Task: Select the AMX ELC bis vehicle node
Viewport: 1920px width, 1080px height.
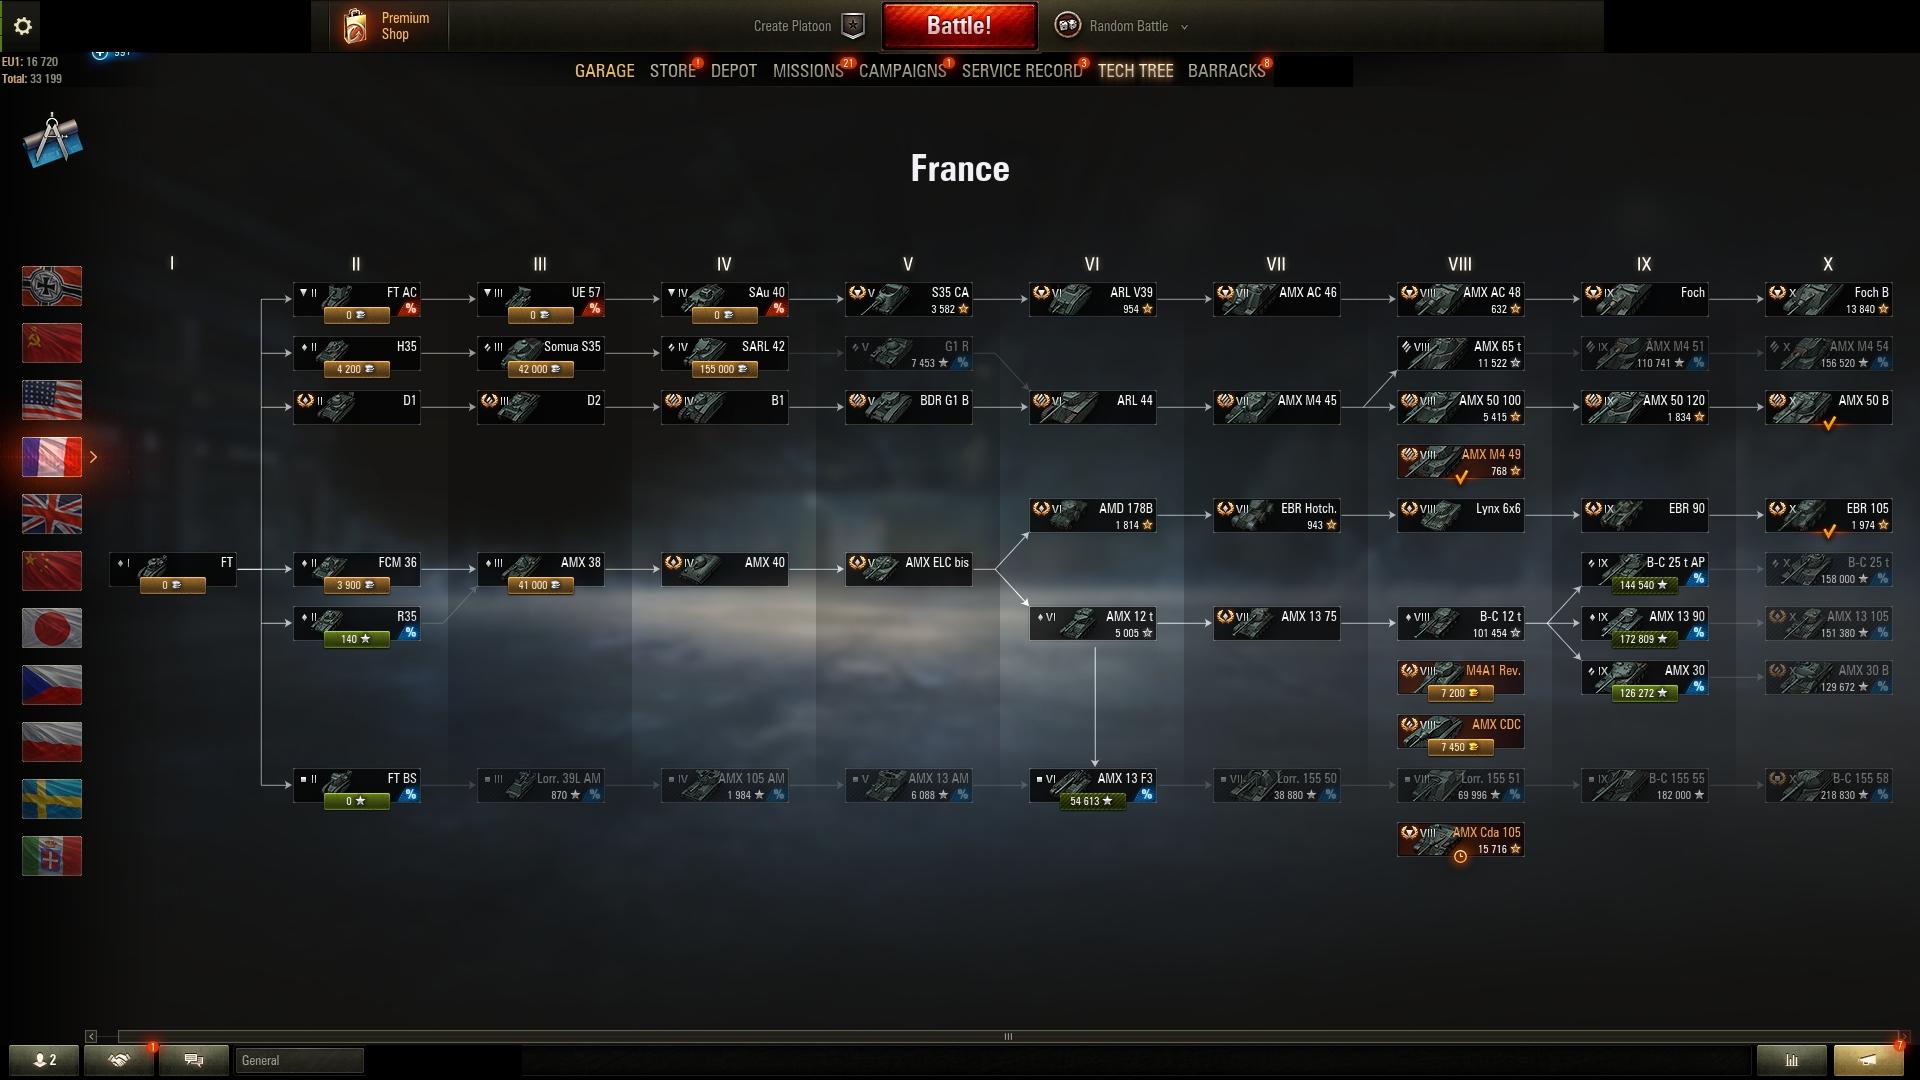Action: (908, 569)
